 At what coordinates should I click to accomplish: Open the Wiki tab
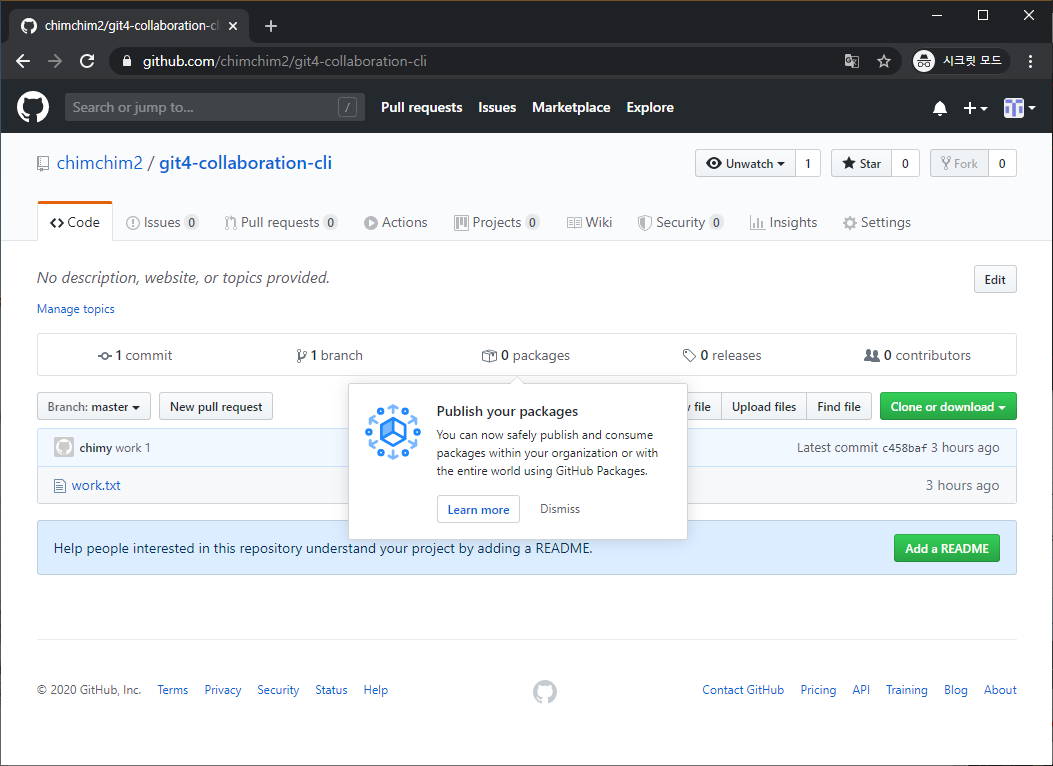[590, 222]
